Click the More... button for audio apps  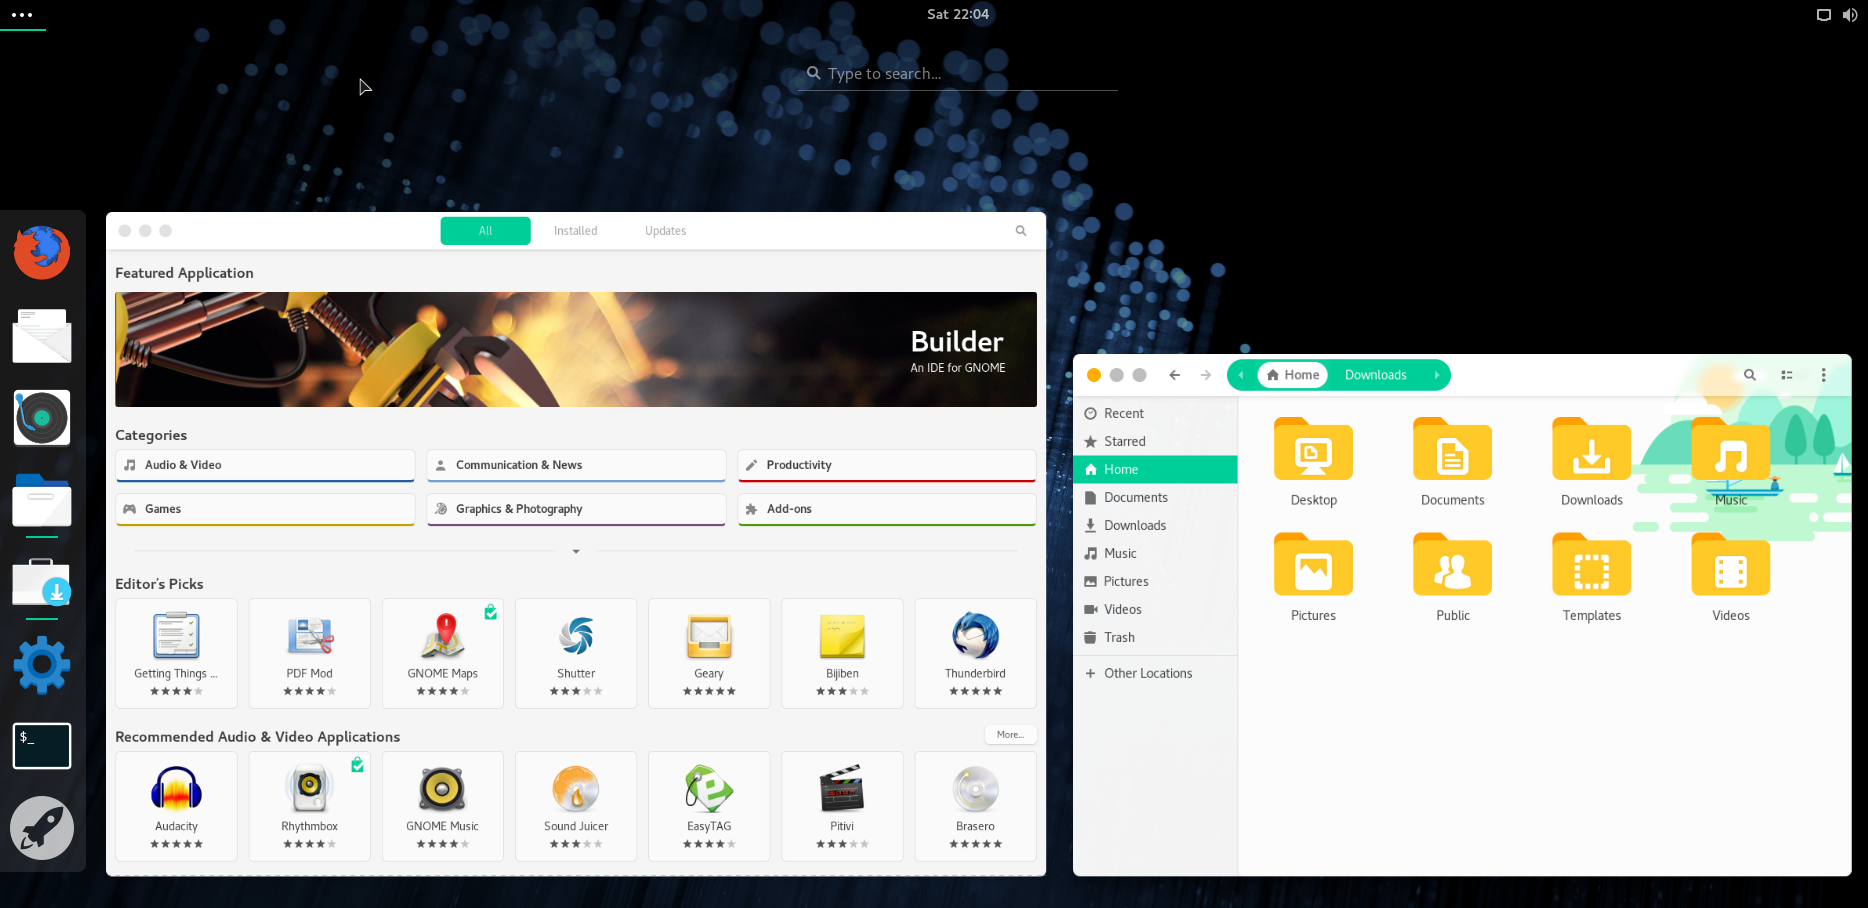click(x=1010, y=735)
